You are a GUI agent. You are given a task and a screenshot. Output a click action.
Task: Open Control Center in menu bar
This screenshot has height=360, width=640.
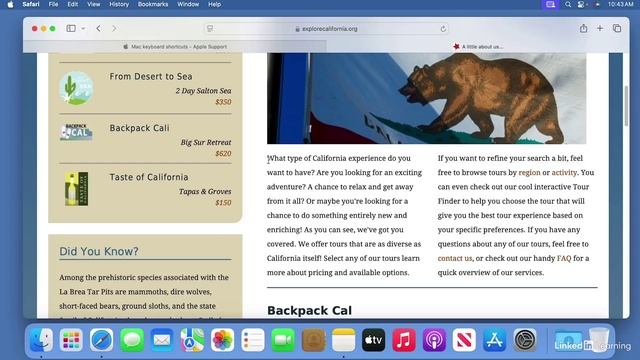click(x=581, y=4)
